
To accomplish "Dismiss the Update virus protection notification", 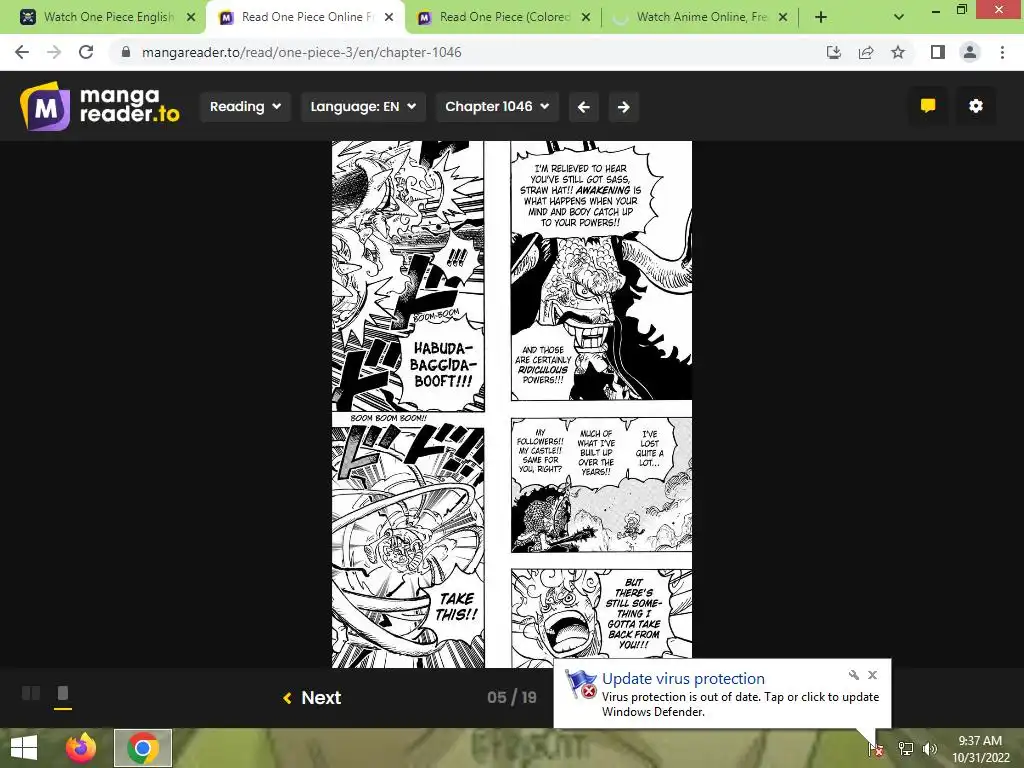I will pos(872,675).
